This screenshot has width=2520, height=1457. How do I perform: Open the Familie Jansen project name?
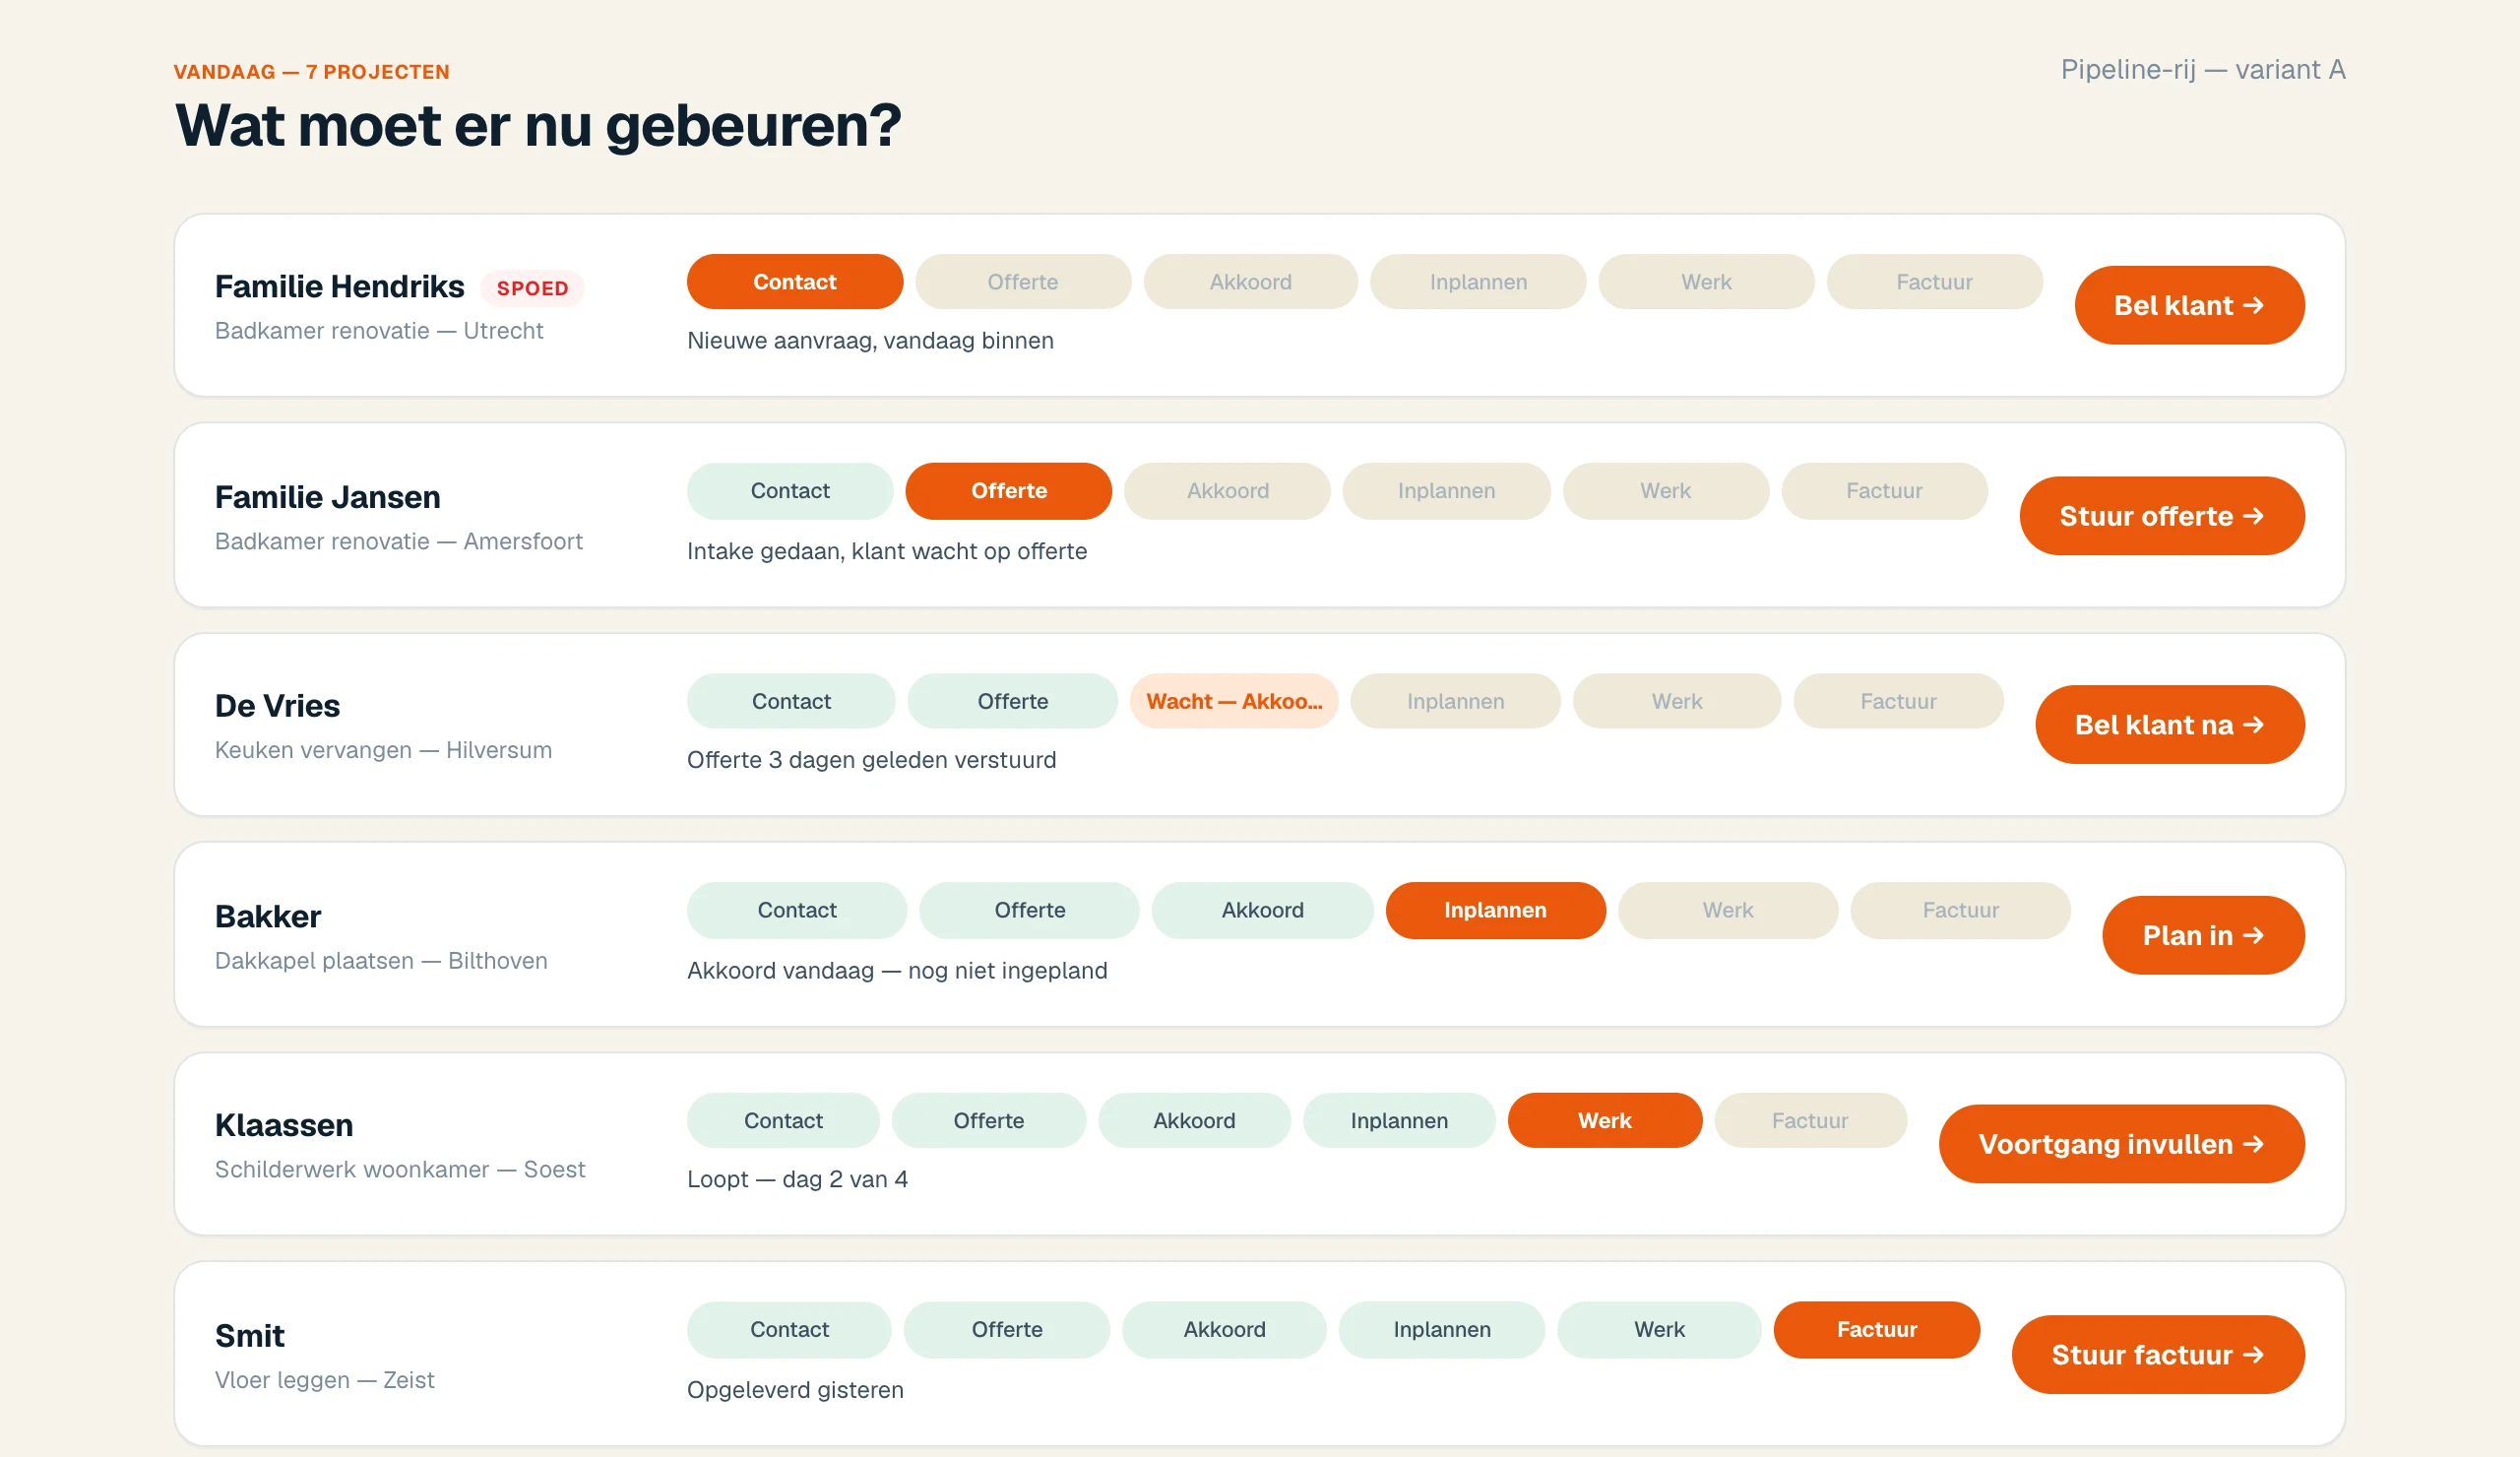(x=328, y=497)
